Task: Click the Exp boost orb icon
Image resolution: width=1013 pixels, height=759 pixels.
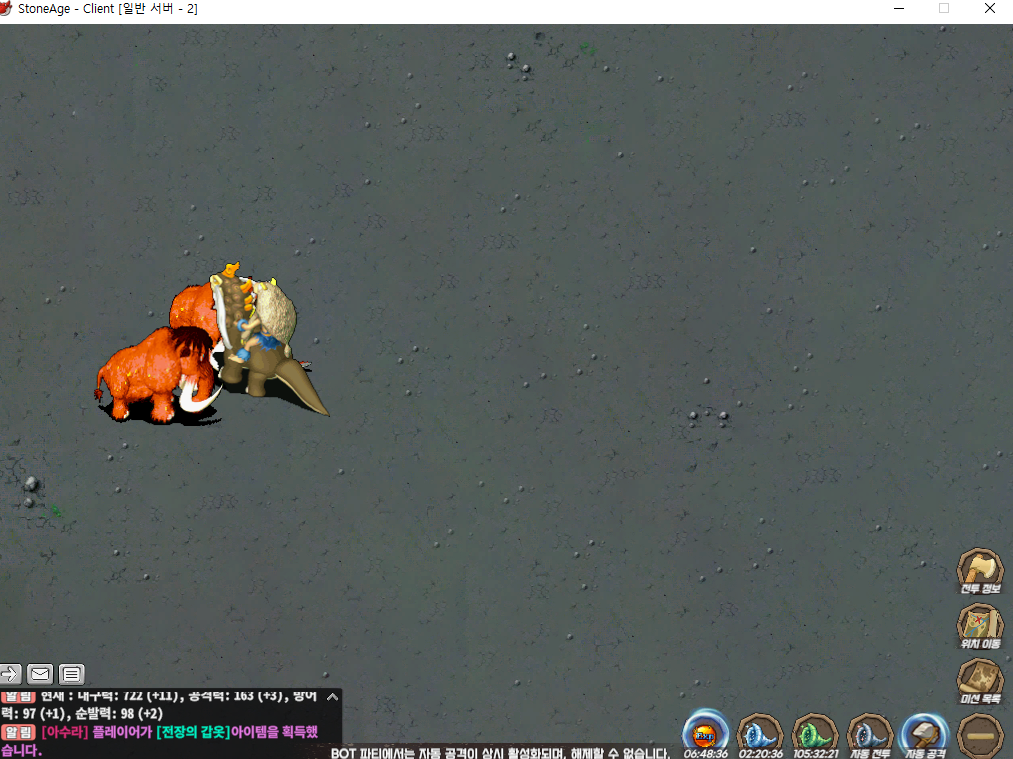Action: [705, 733]
